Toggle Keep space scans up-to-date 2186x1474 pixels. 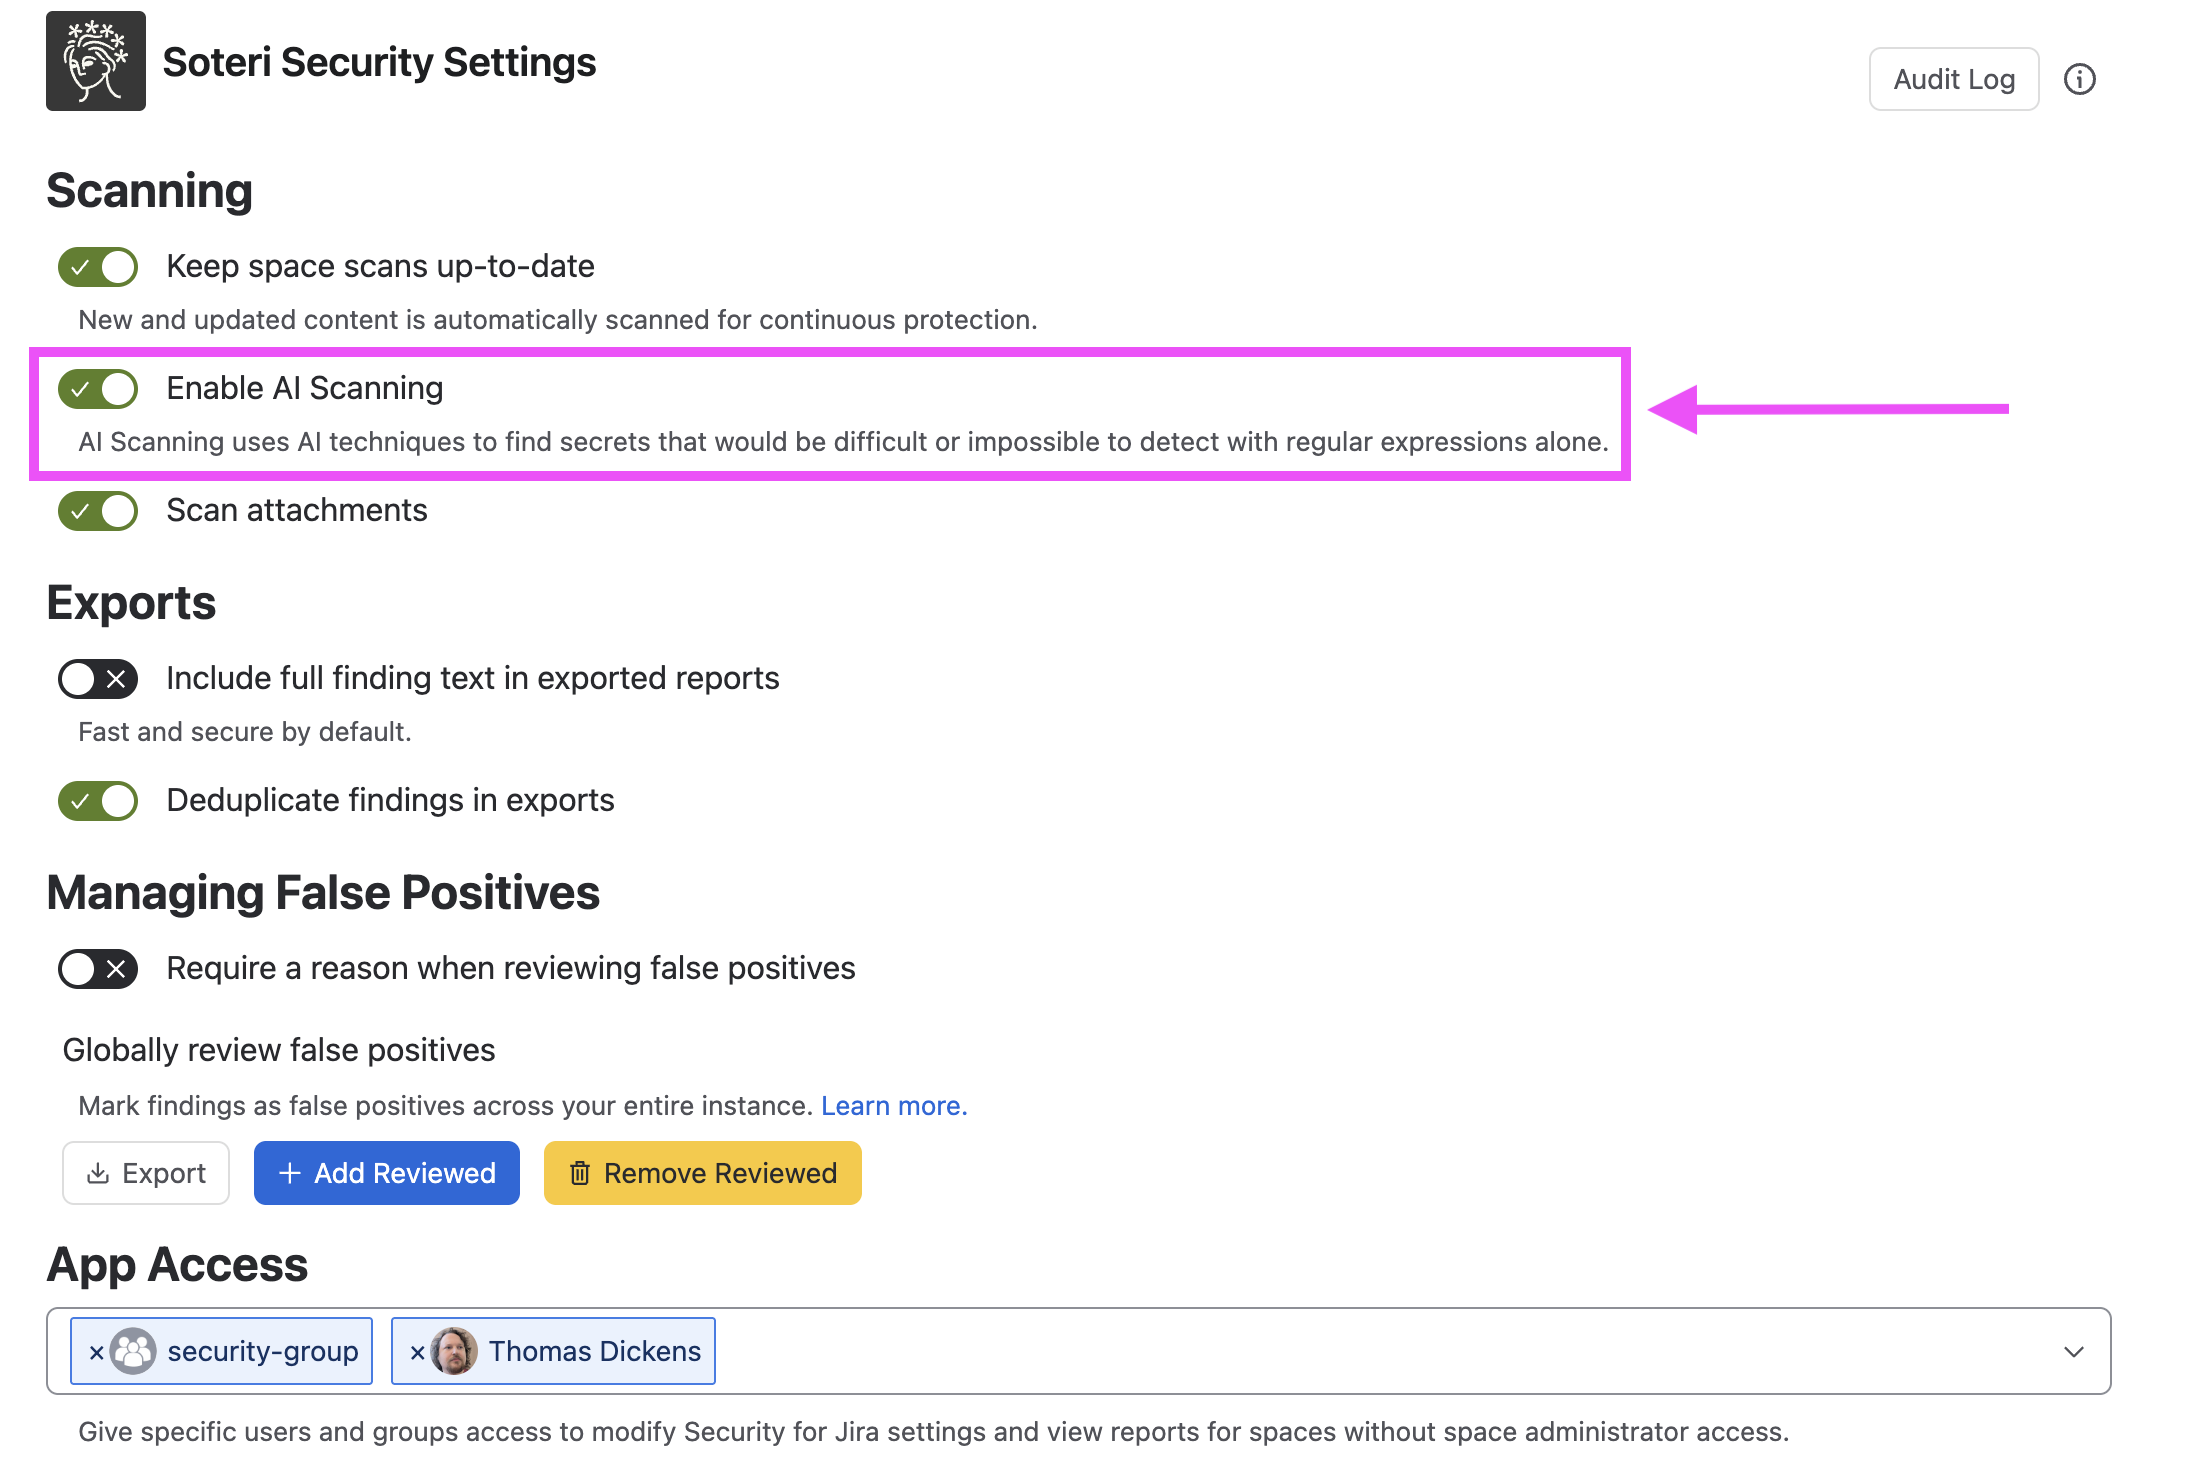[x=98, y=267]
